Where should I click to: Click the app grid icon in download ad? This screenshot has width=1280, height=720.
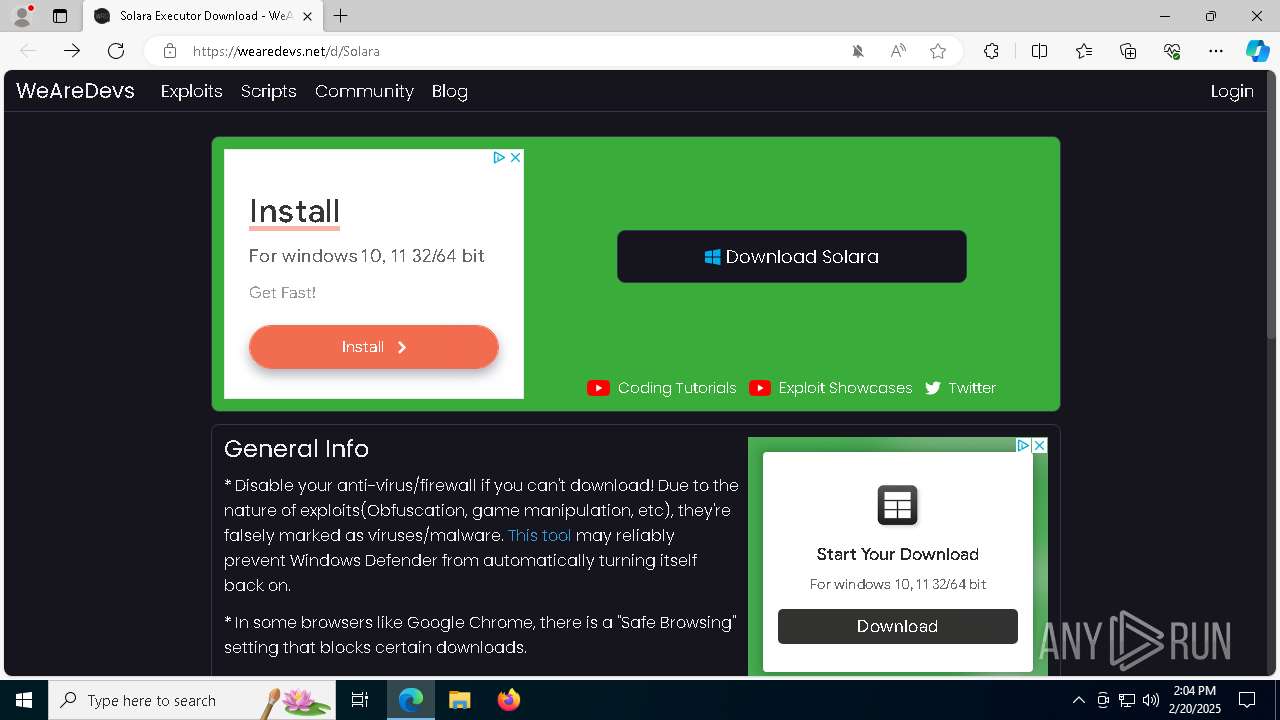click(897, 505)
